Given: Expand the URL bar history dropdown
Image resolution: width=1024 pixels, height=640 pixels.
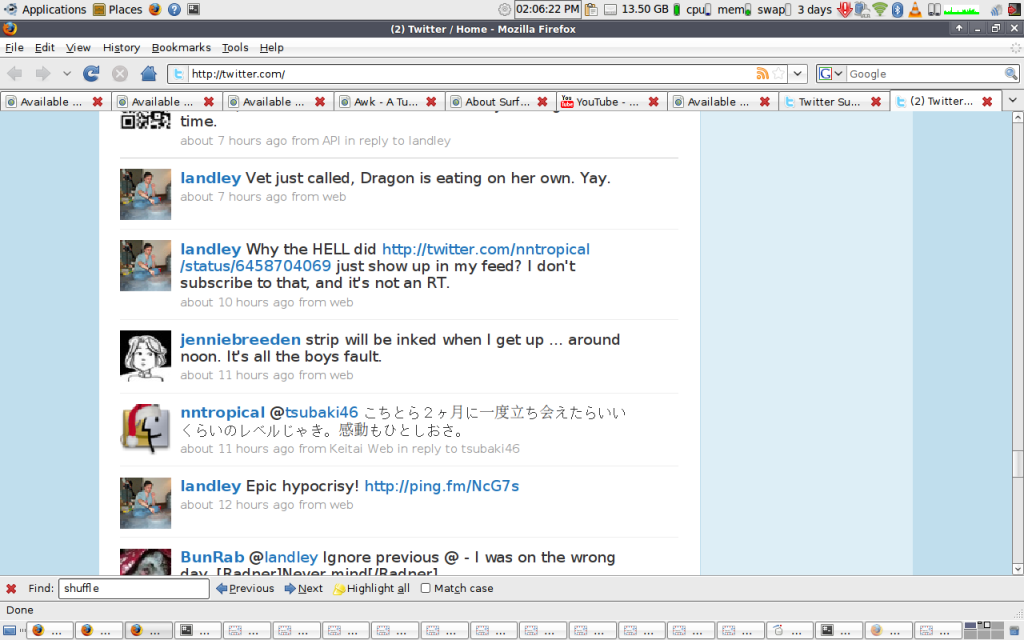Looking at the screenshot, I should tap(798, 74).
